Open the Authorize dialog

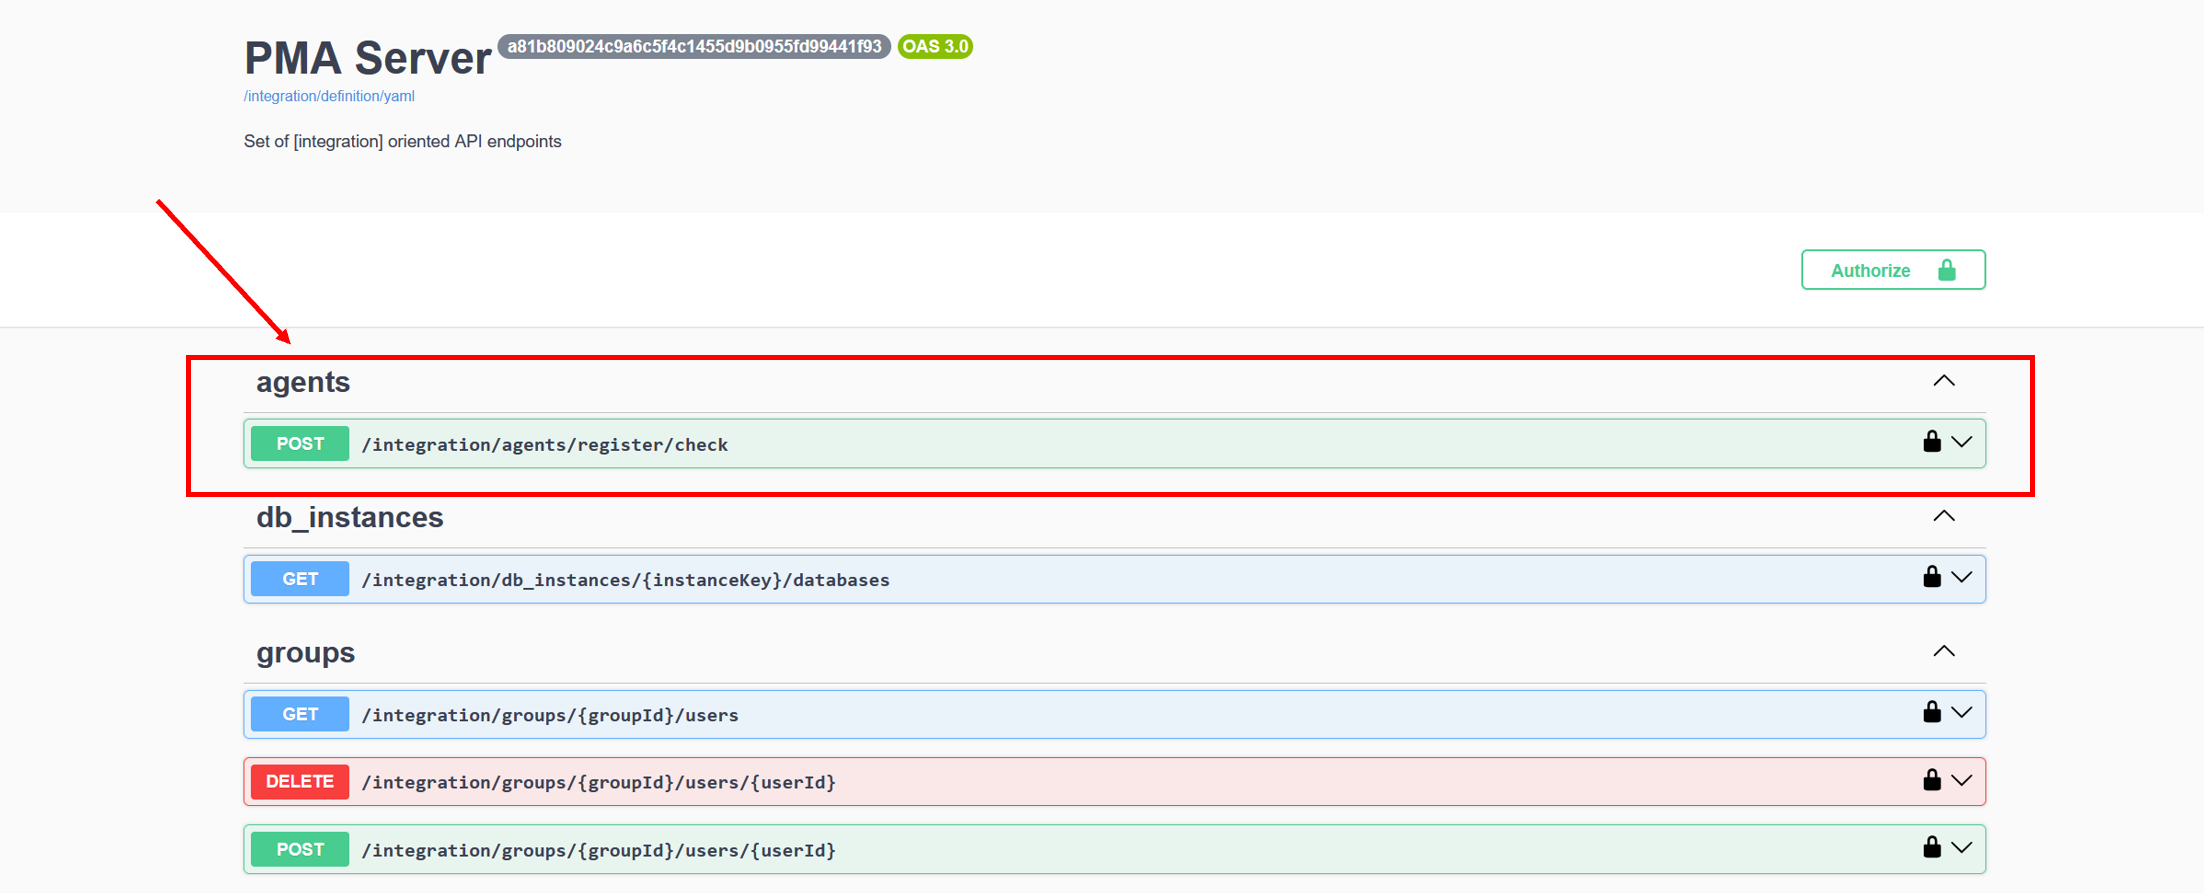point(1892,270)
